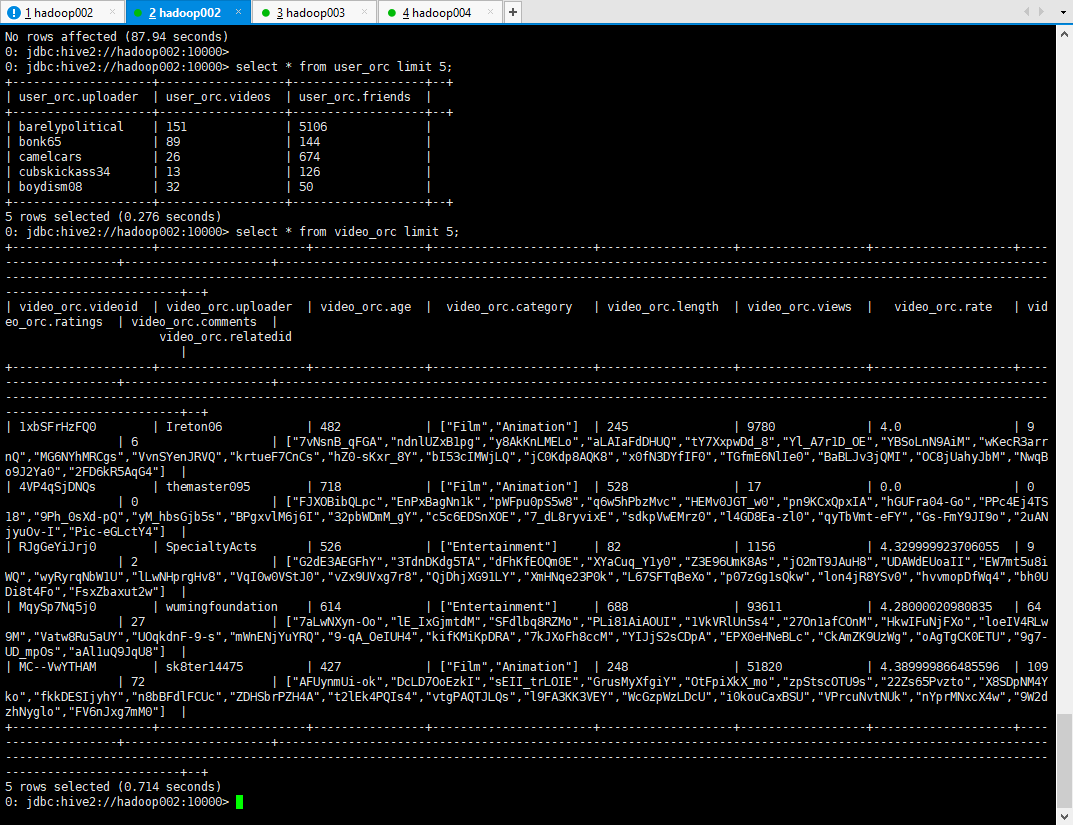The image size is (1073, 825).
Task: Close the 2 hadoop002 tab
Action: 238,12
